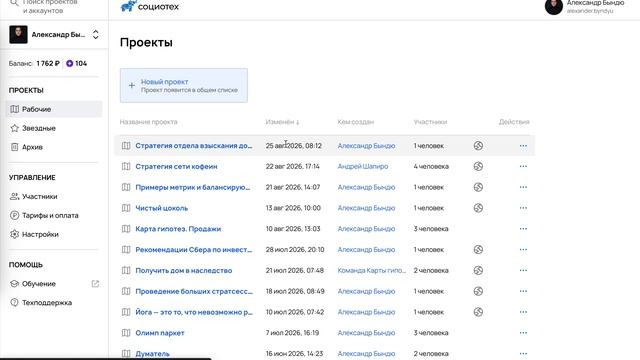Click globe icon for Проведение больших стратсесс row
640x360 pixels.
(478, 291)
